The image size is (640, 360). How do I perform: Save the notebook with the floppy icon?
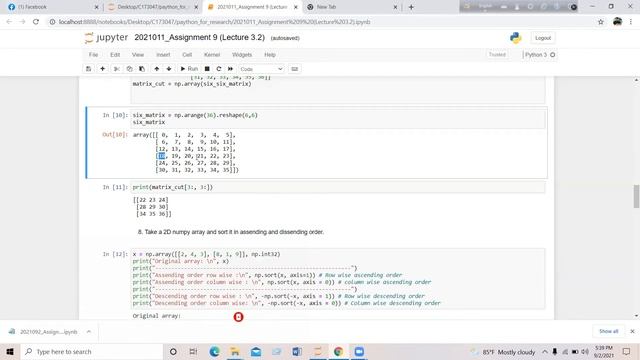89,69
